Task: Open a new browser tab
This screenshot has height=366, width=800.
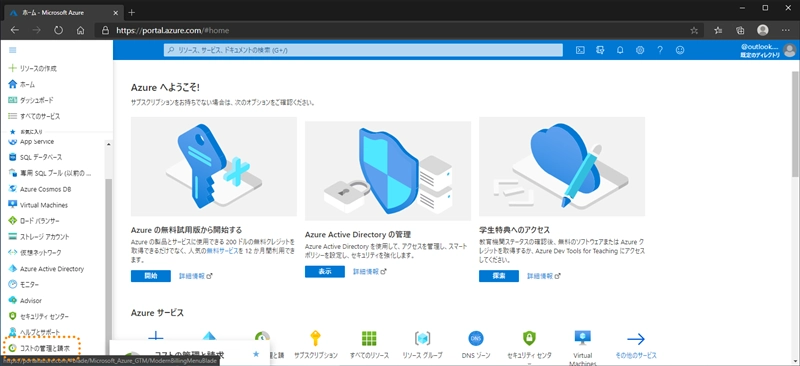Action: click(131, 12)
